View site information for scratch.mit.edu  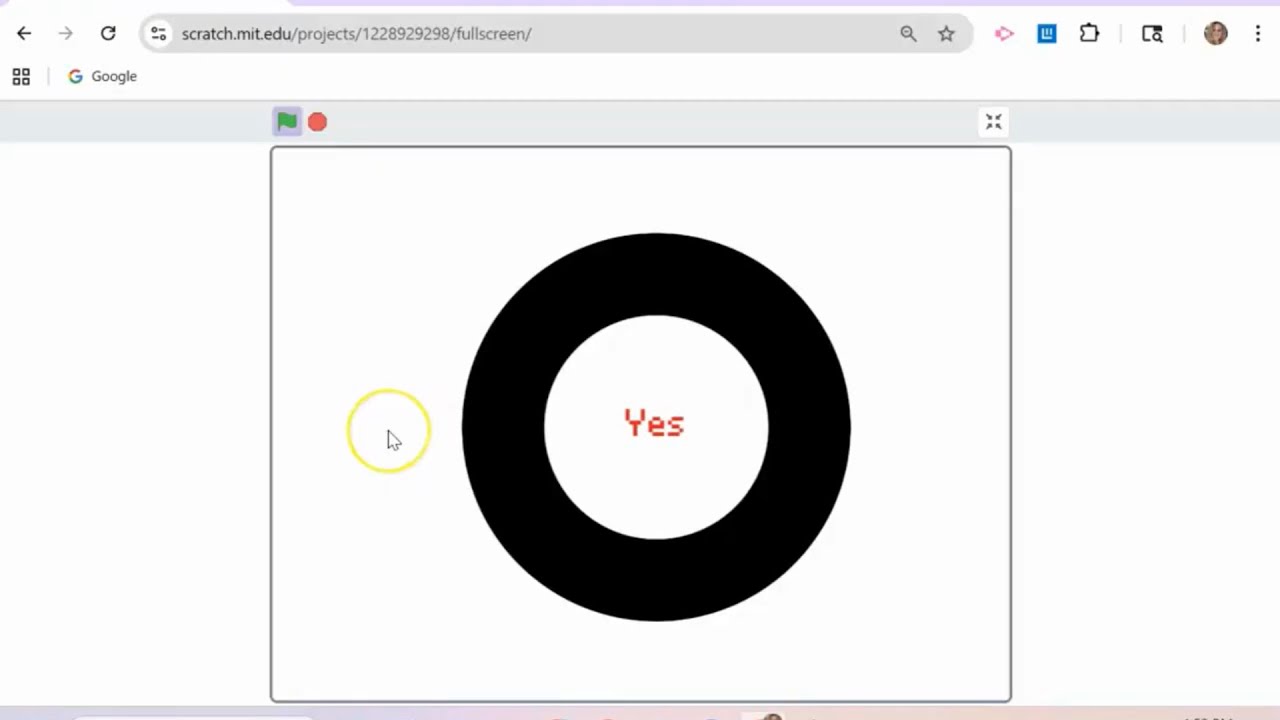pos(158,34)
